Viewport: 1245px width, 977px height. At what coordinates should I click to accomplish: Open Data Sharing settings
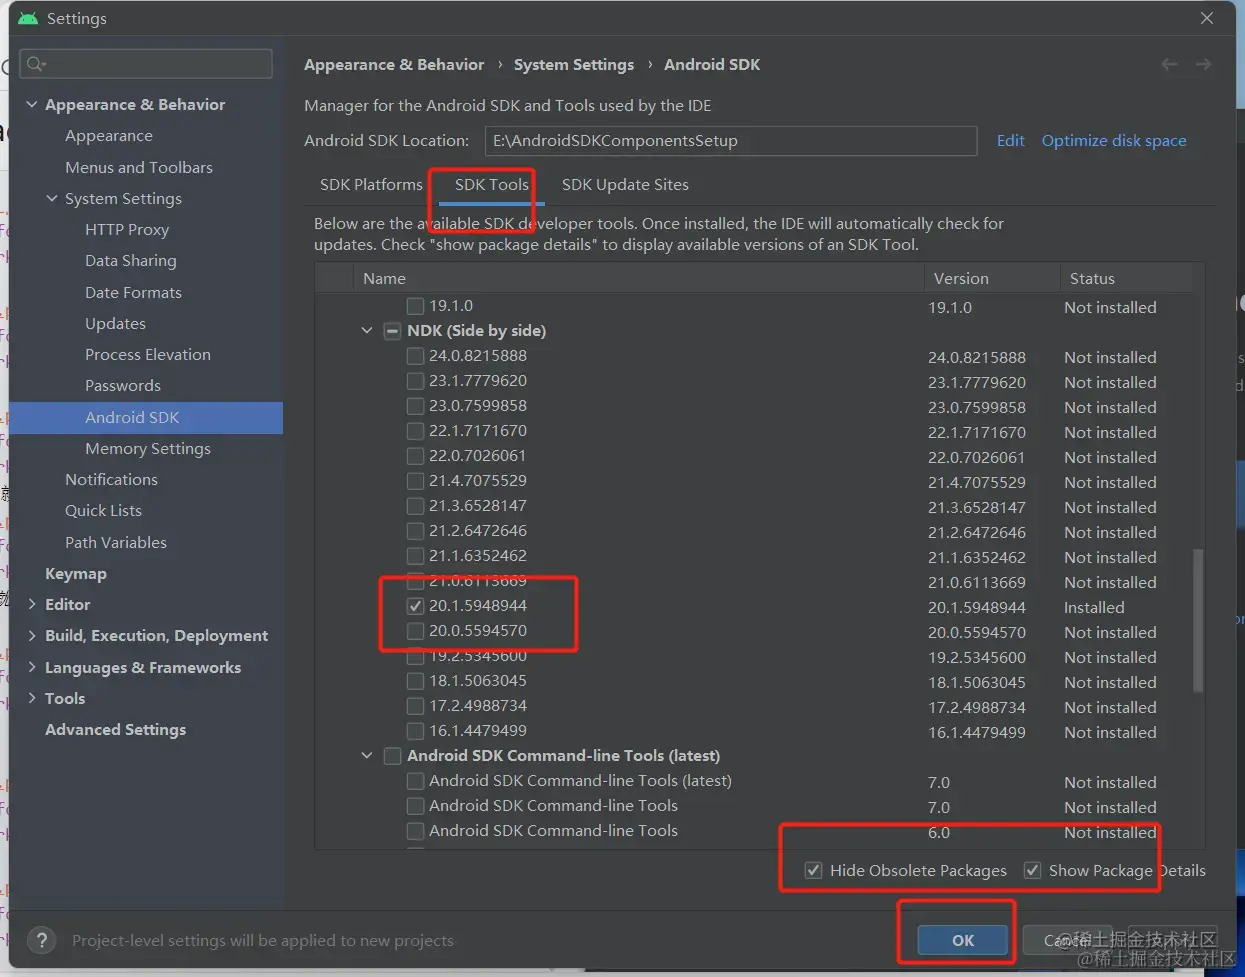click(131, 260)
